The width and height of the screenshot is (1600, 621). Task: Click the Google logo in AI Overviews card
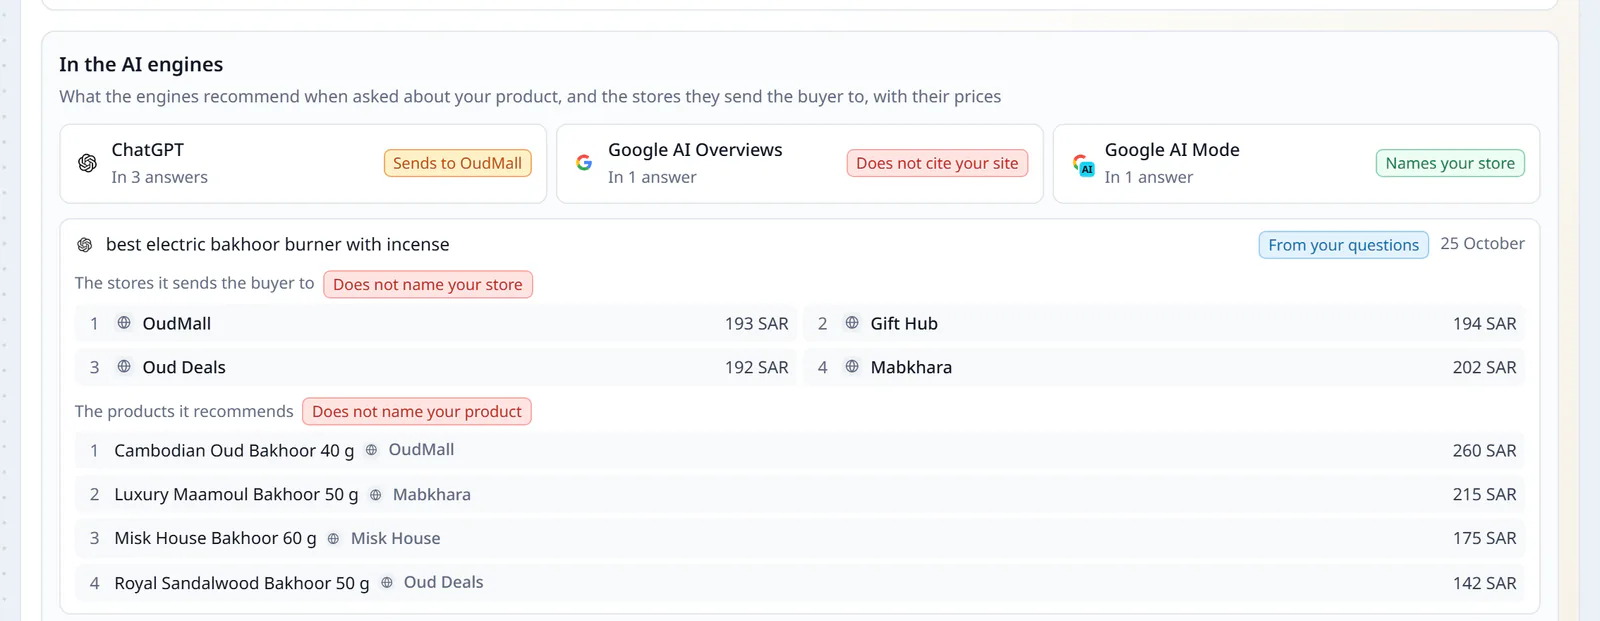[584, 163]
